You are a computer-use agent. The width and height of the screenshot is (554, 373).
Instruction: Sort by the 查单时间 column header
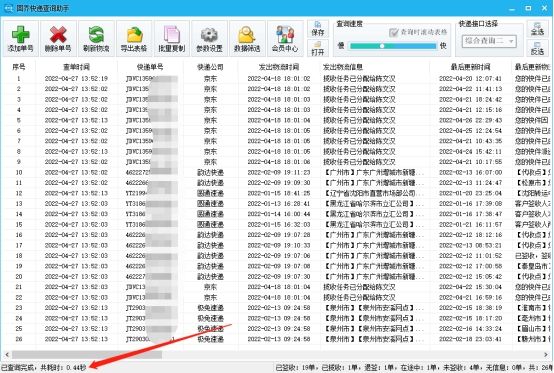click(x=76, y=67)
